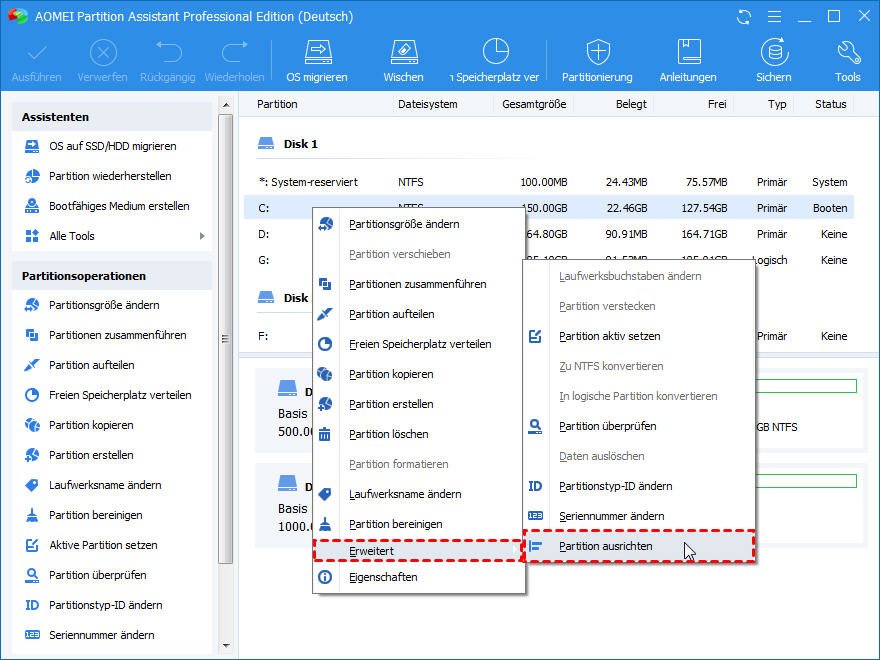Image resolution: width=880 pixels, height=660 pixels.
Task: Sort by the Partition column header
Action: pyautogui.click(x=277, y=104)
